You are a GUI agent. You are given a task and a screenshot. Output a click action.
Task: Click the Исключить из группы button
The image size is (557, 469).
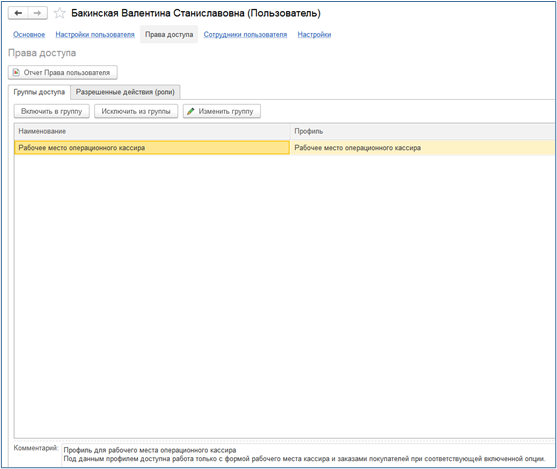point(136,111)
